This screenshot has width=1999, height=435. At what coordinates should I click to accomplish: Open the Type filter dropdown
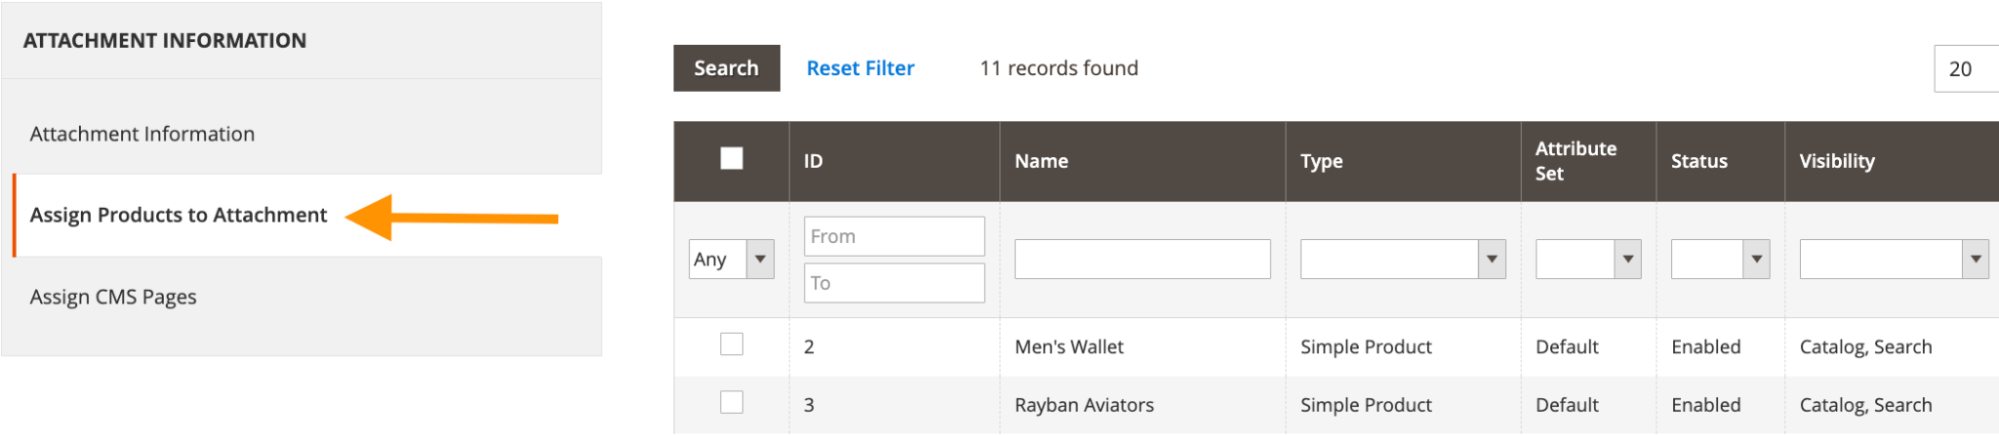pyautogui.click(x=1403, y=259)
